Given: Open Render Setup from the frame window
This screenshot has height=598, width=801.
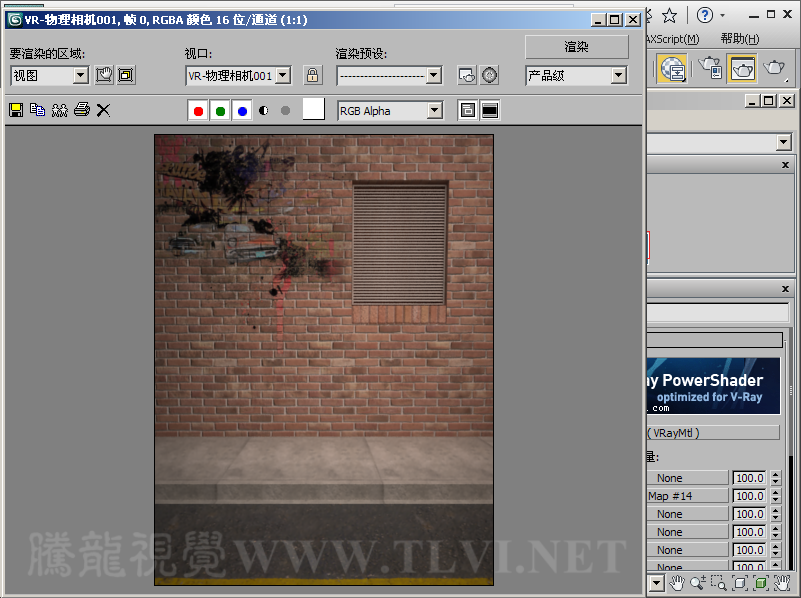Looking at the screenshot, I should (467, 75).
